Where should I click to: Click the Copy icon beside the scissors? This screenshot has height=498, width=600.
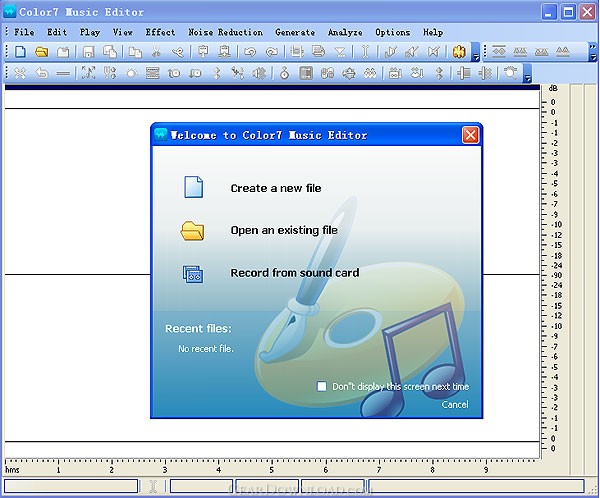pyautogui.click(x=135, y=52)
